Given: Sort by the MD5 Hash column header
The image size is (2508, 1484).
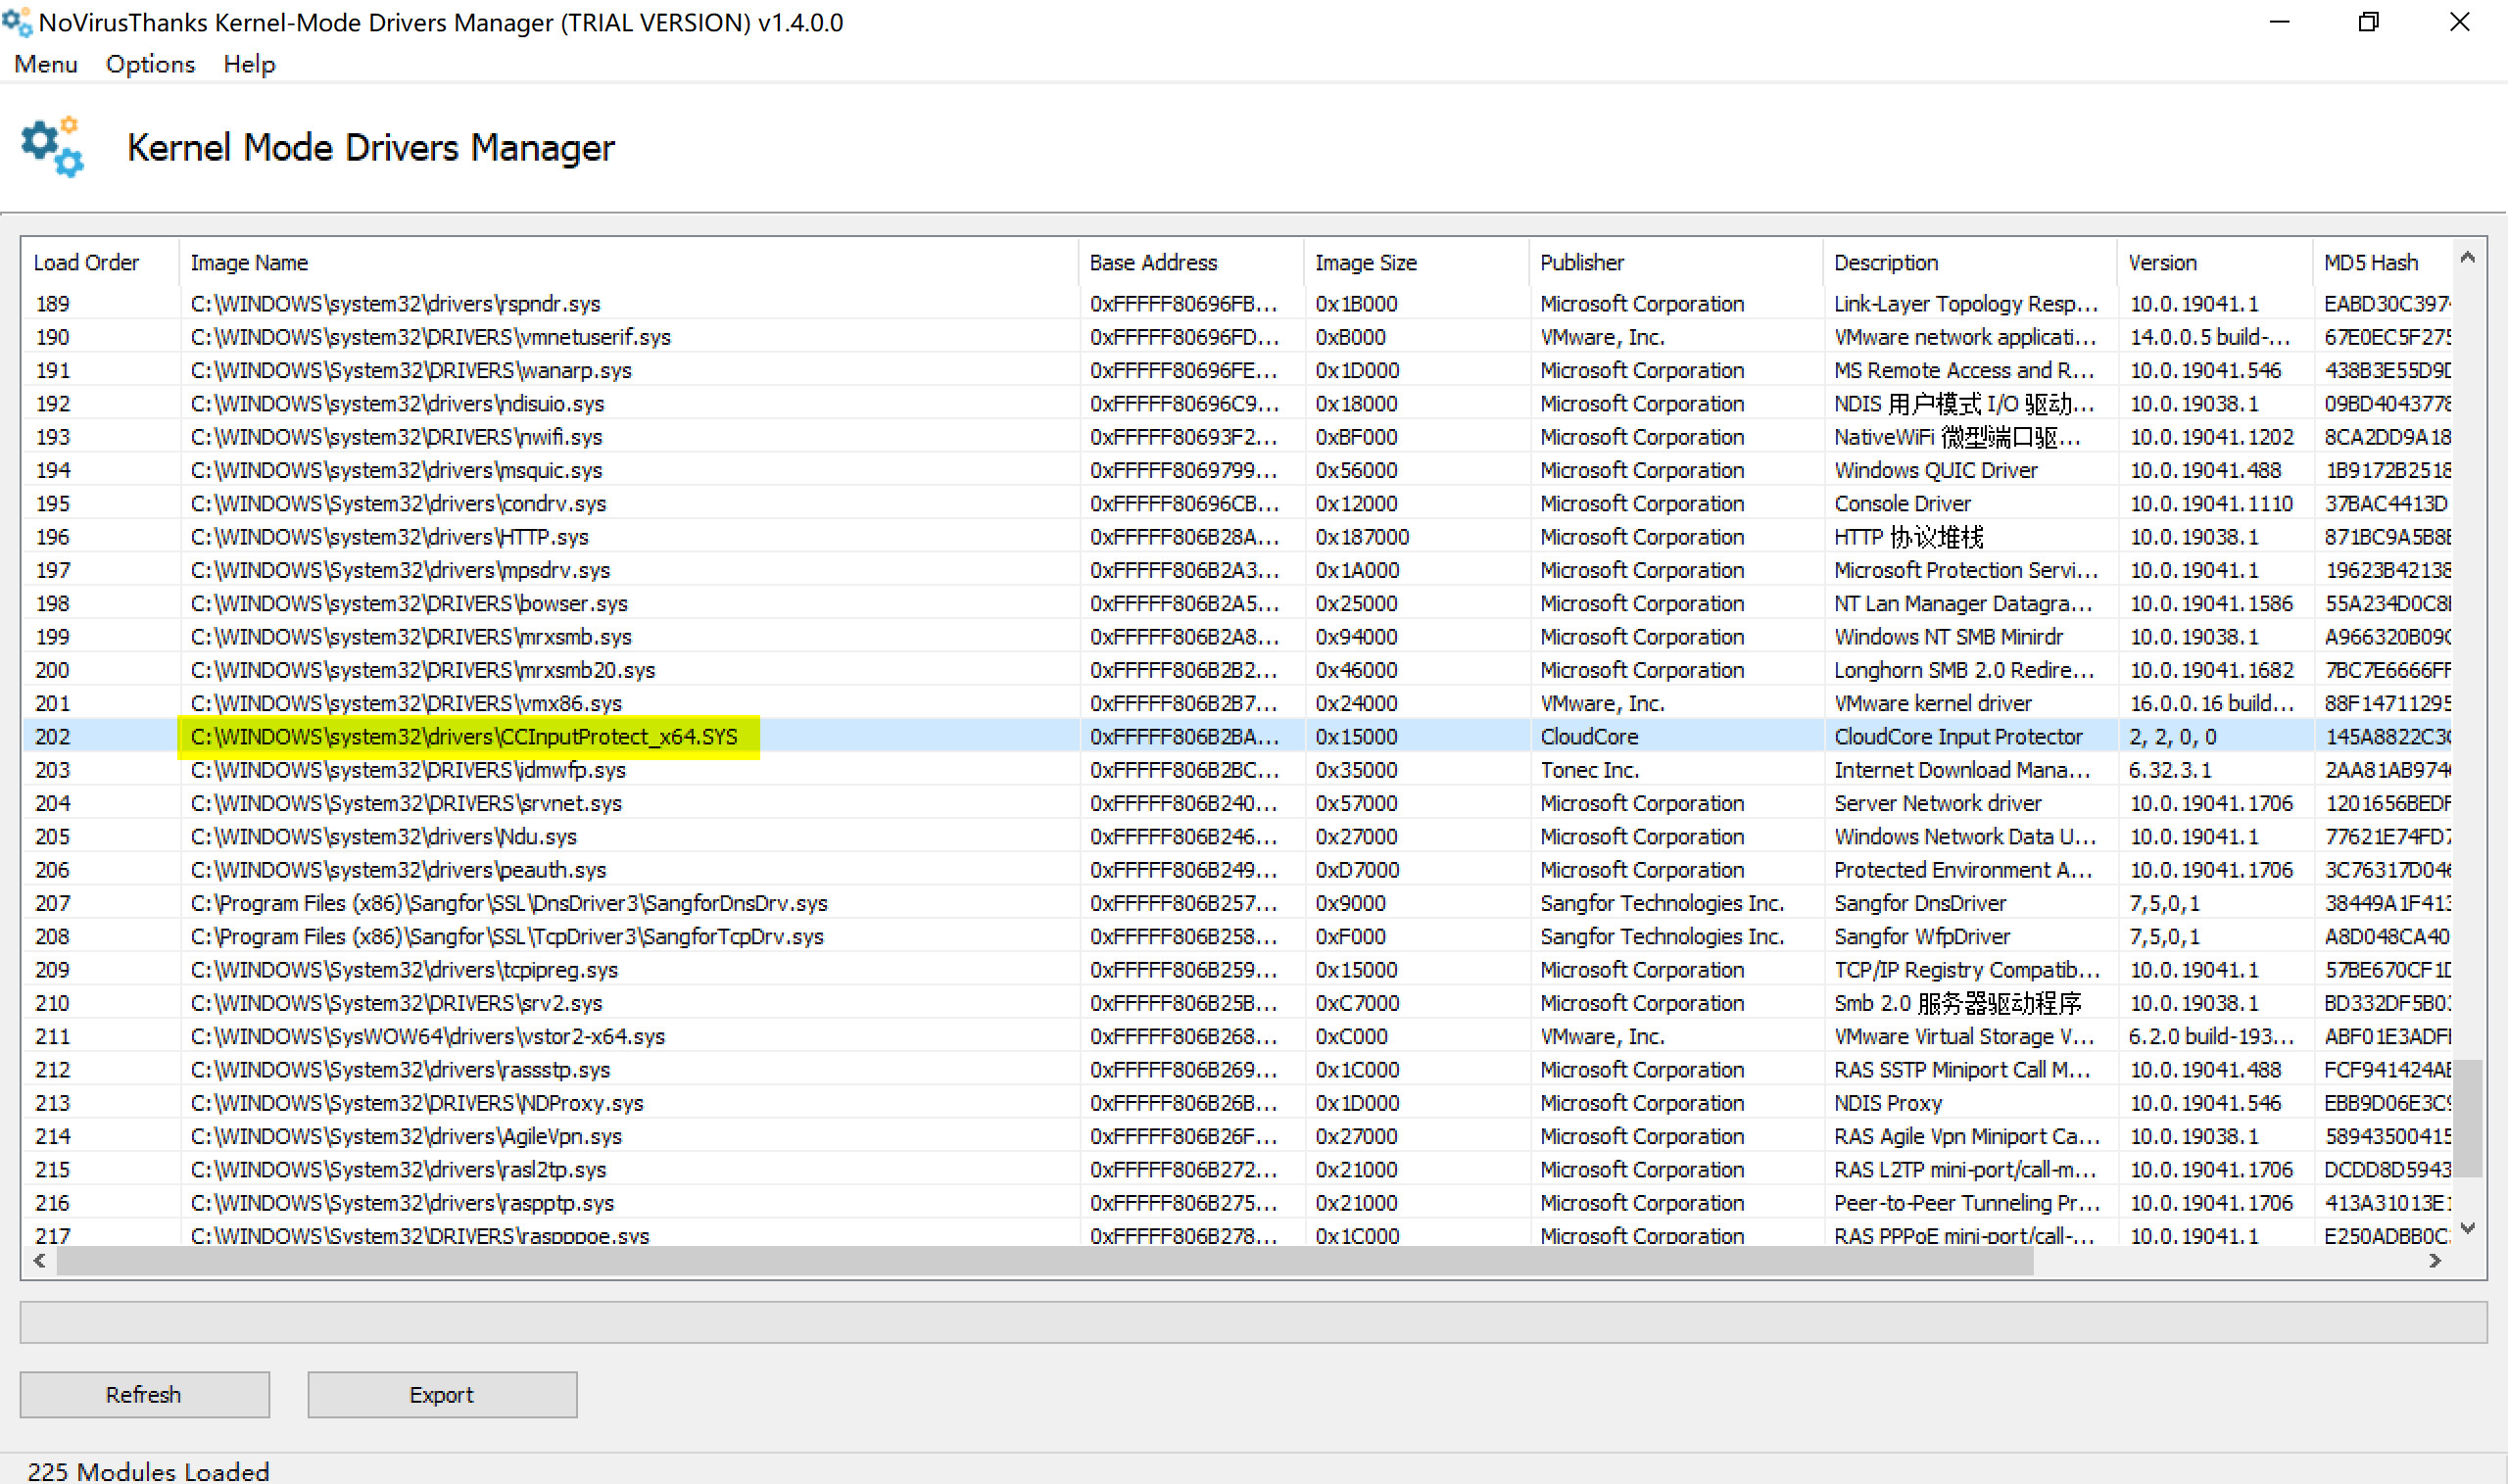Looking at the screenshot, I should tap(2382, 262).
